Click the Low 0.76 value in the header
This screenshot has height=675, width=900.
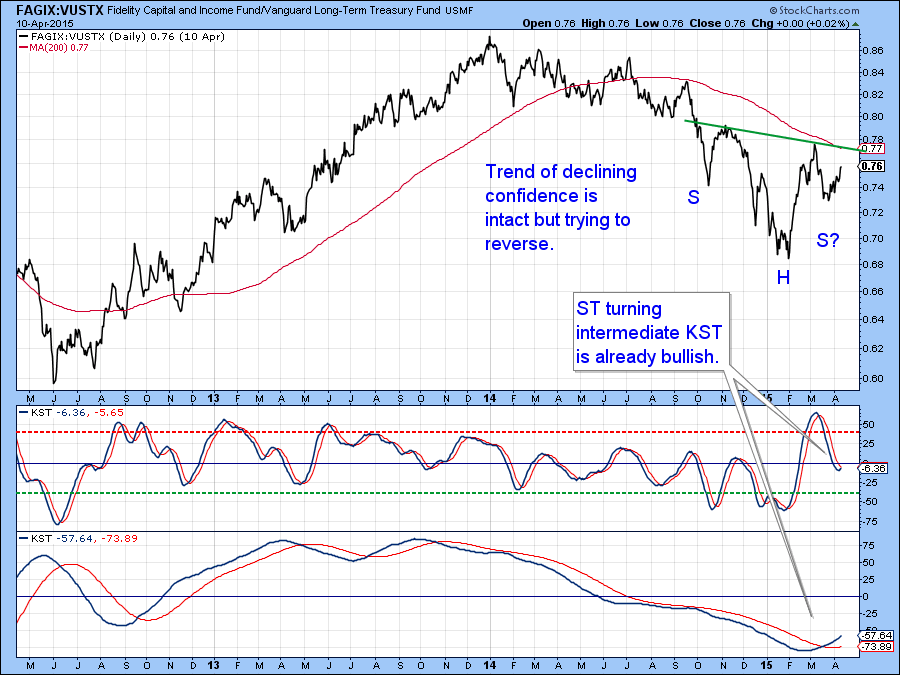[x=659, y=24]
